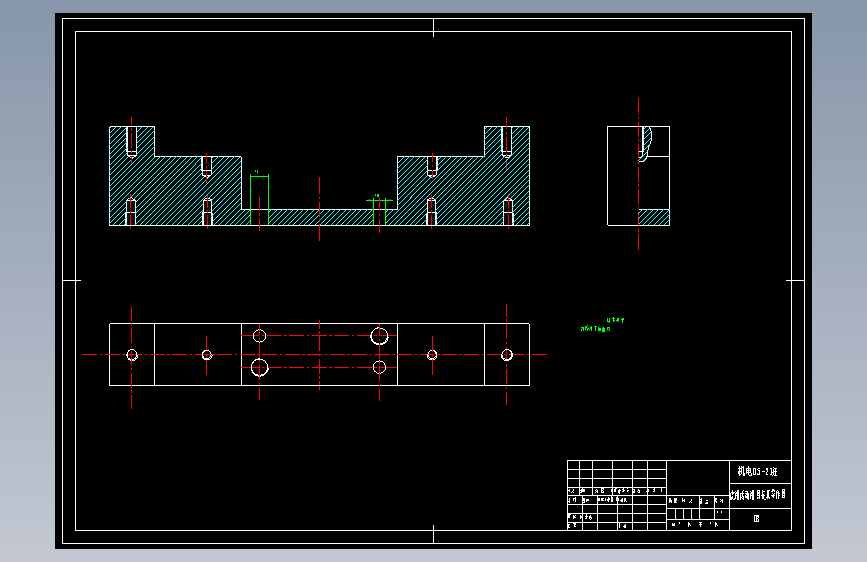Pick the large upper-right circle in plan center section
This screenshot has width=867, height=562.
point(379,336)
